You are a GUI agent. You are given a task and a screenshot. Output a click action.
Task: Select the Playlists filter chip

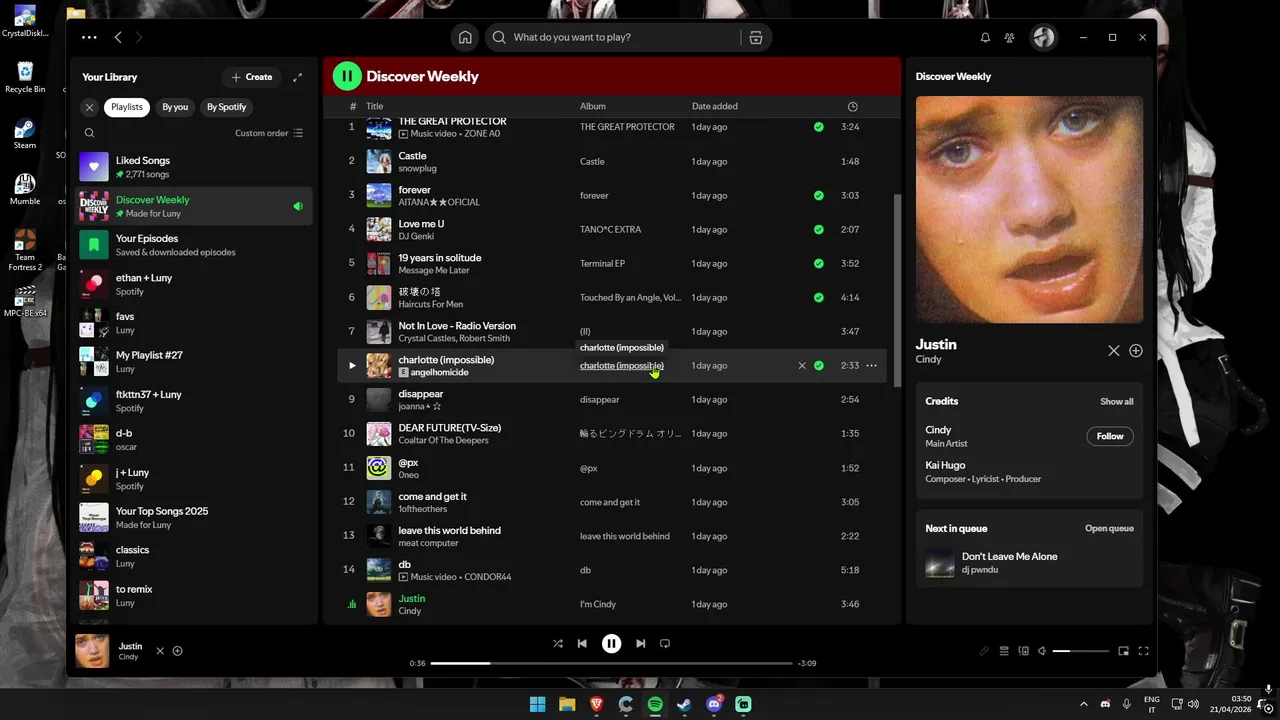pyautogui.click(x=127, y=107)
